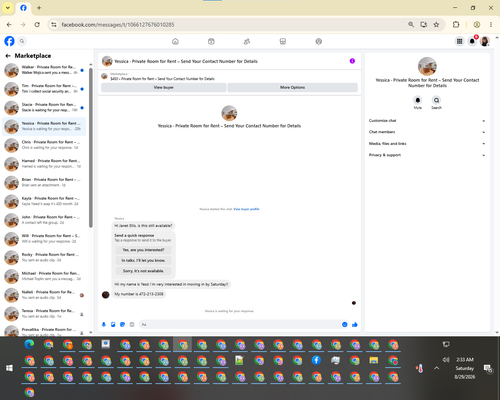
Task: Open the taskbar volume speaker icon
Action: (x=446, y=360)
